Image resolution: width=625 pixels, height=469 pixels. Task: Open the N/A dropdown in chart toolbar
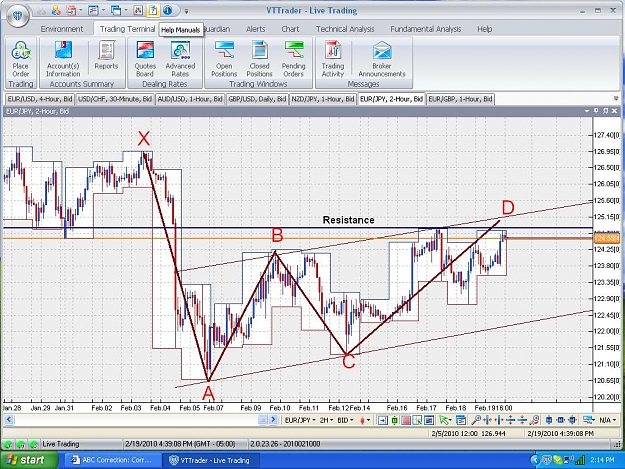pyautogui.click(x=608, y=420)
